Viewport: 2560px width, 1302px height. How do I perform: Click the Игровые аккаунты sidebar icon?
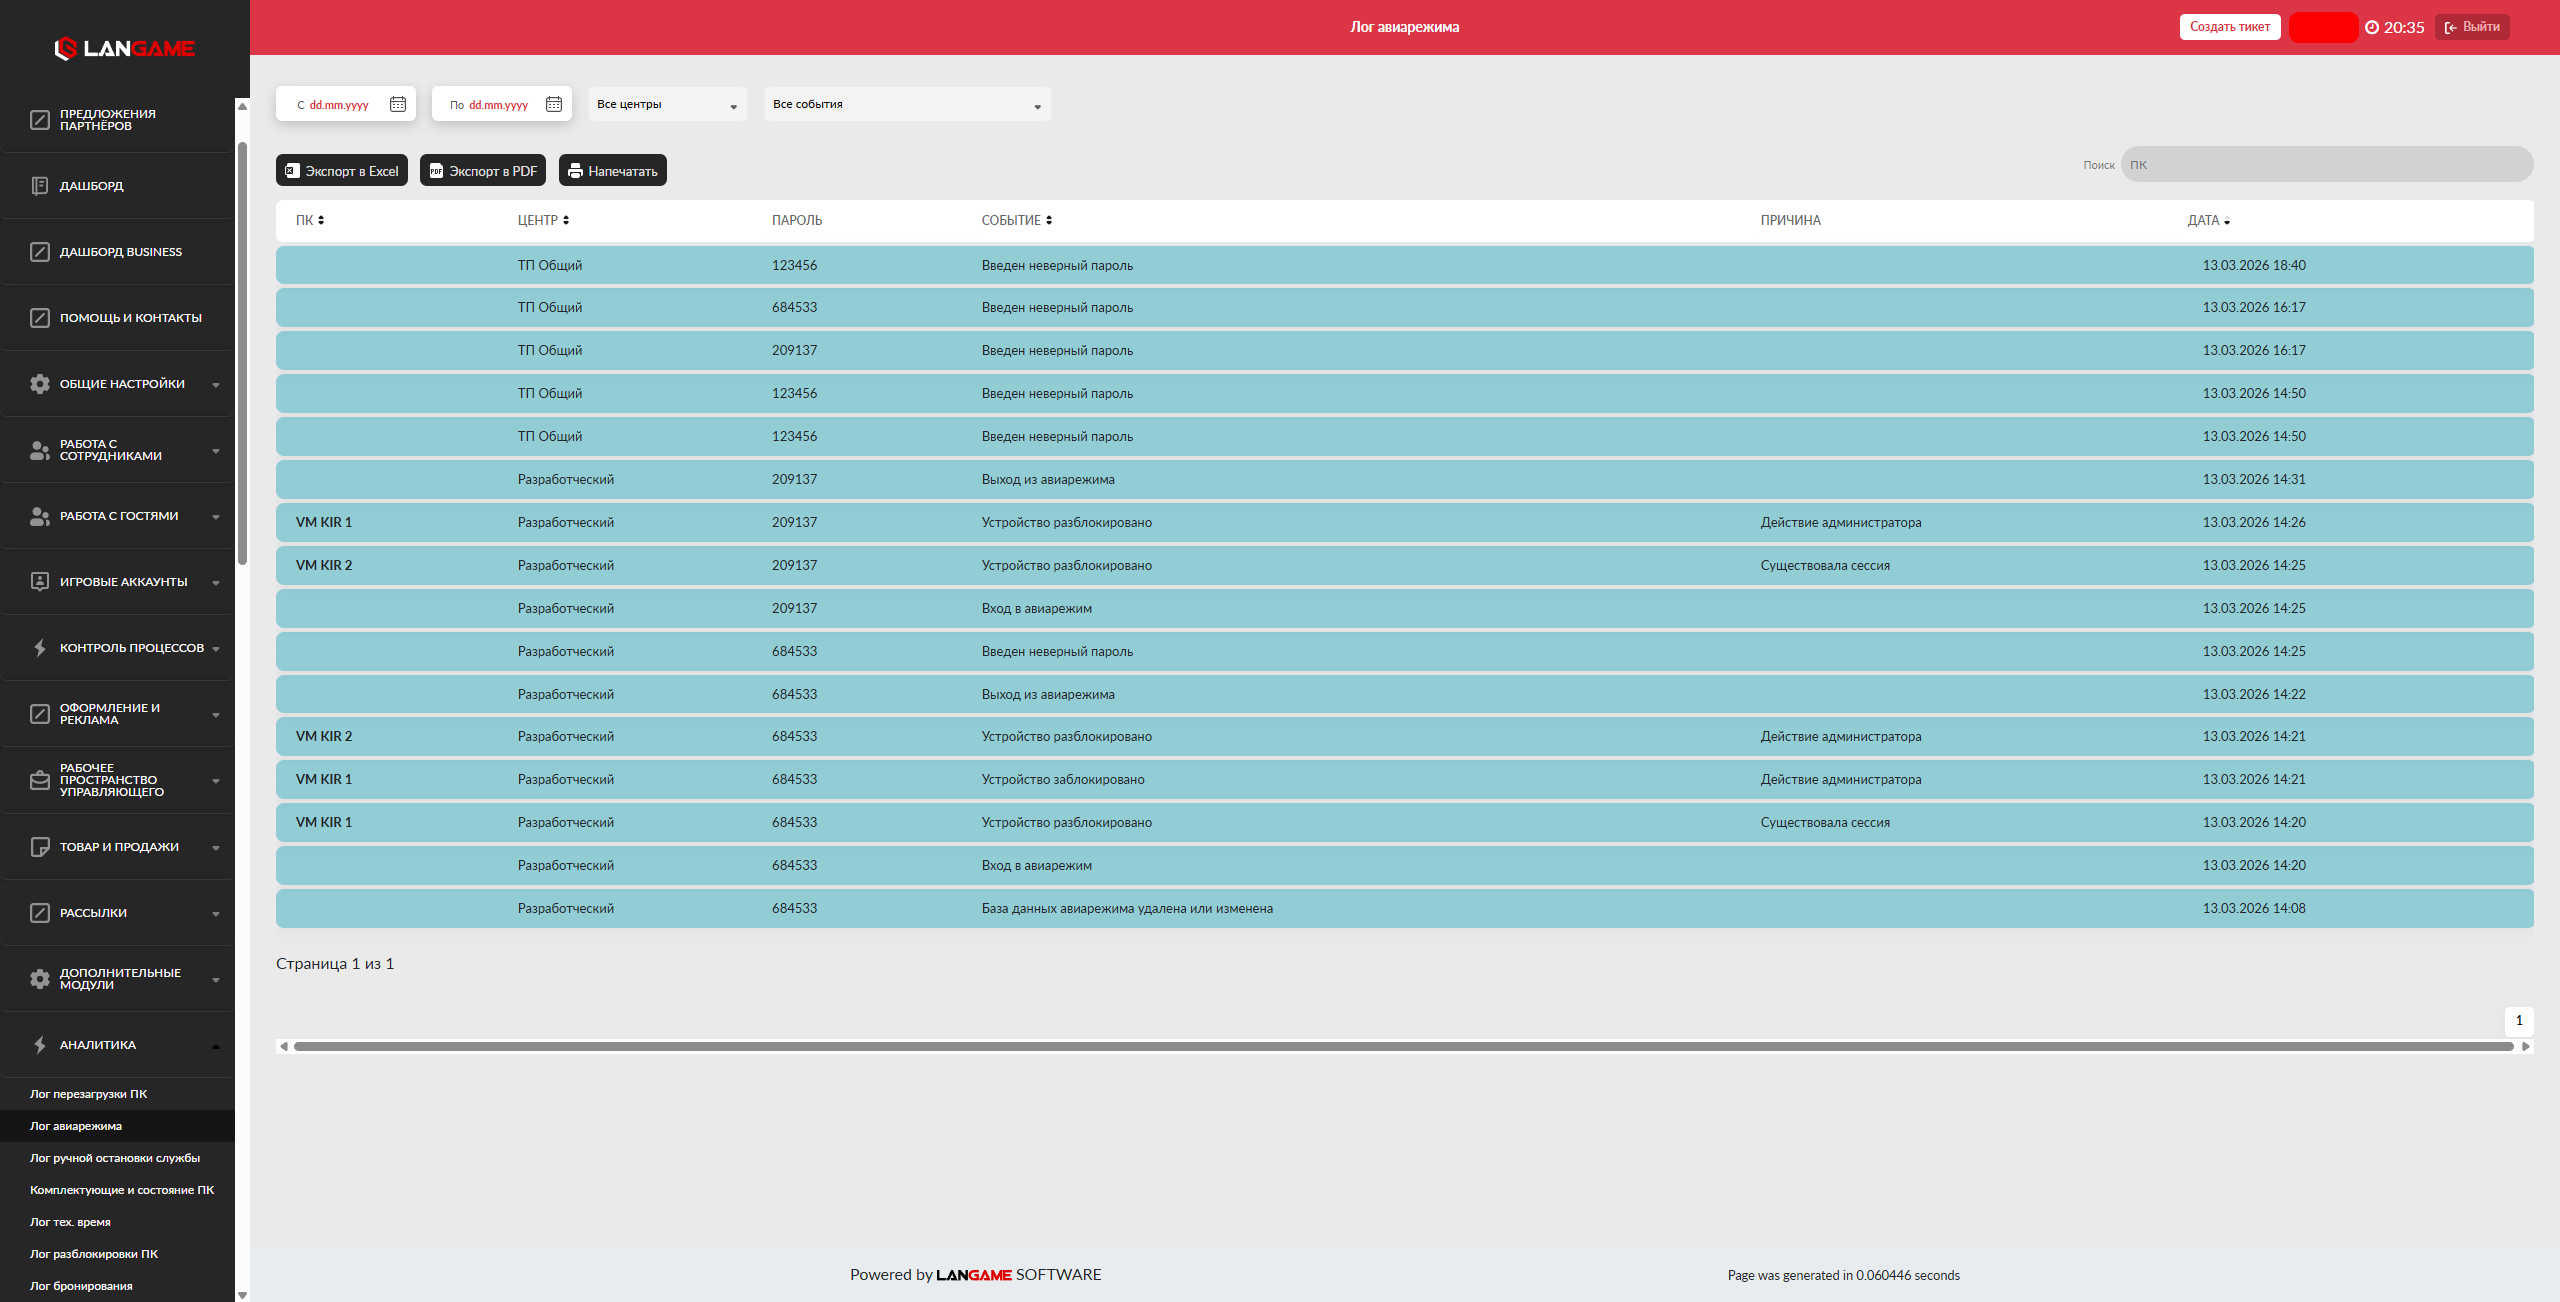(40, 582)
